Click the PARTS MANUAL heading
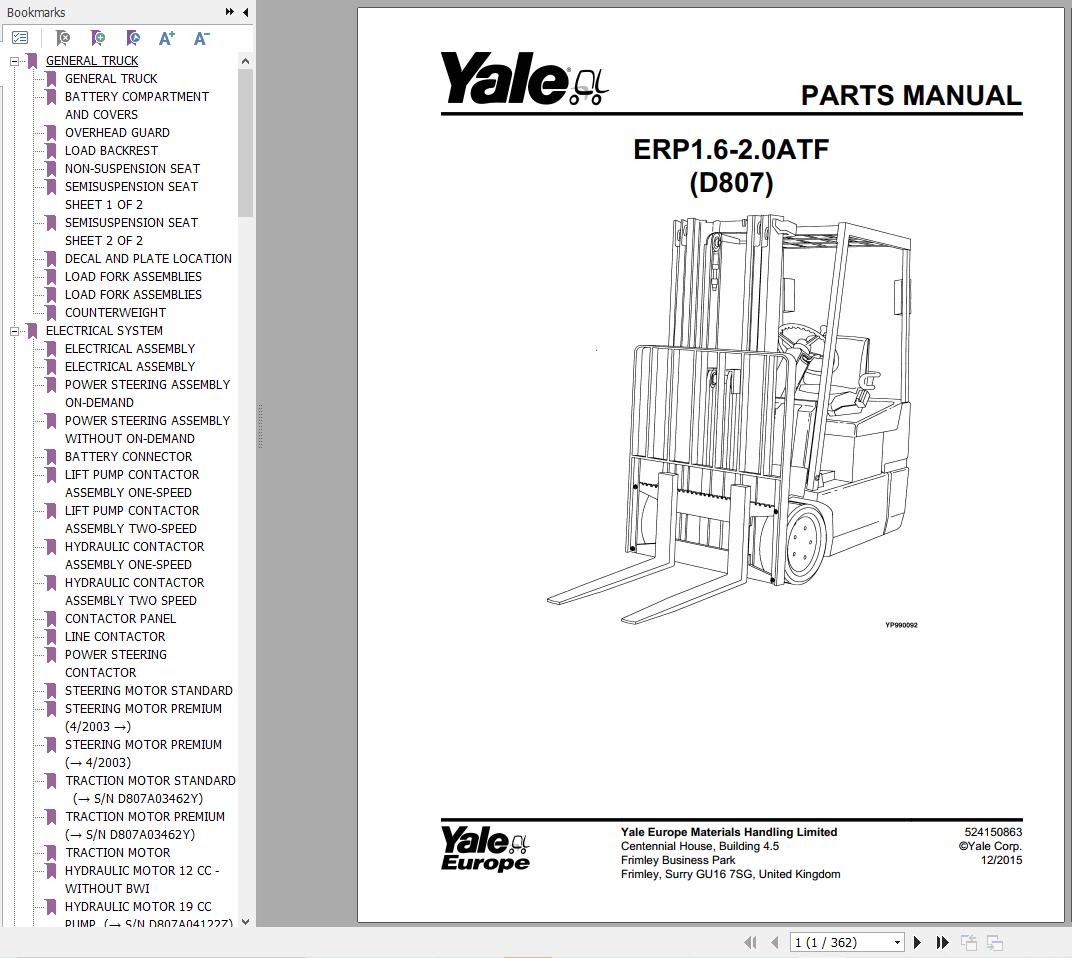 [911, 95]
